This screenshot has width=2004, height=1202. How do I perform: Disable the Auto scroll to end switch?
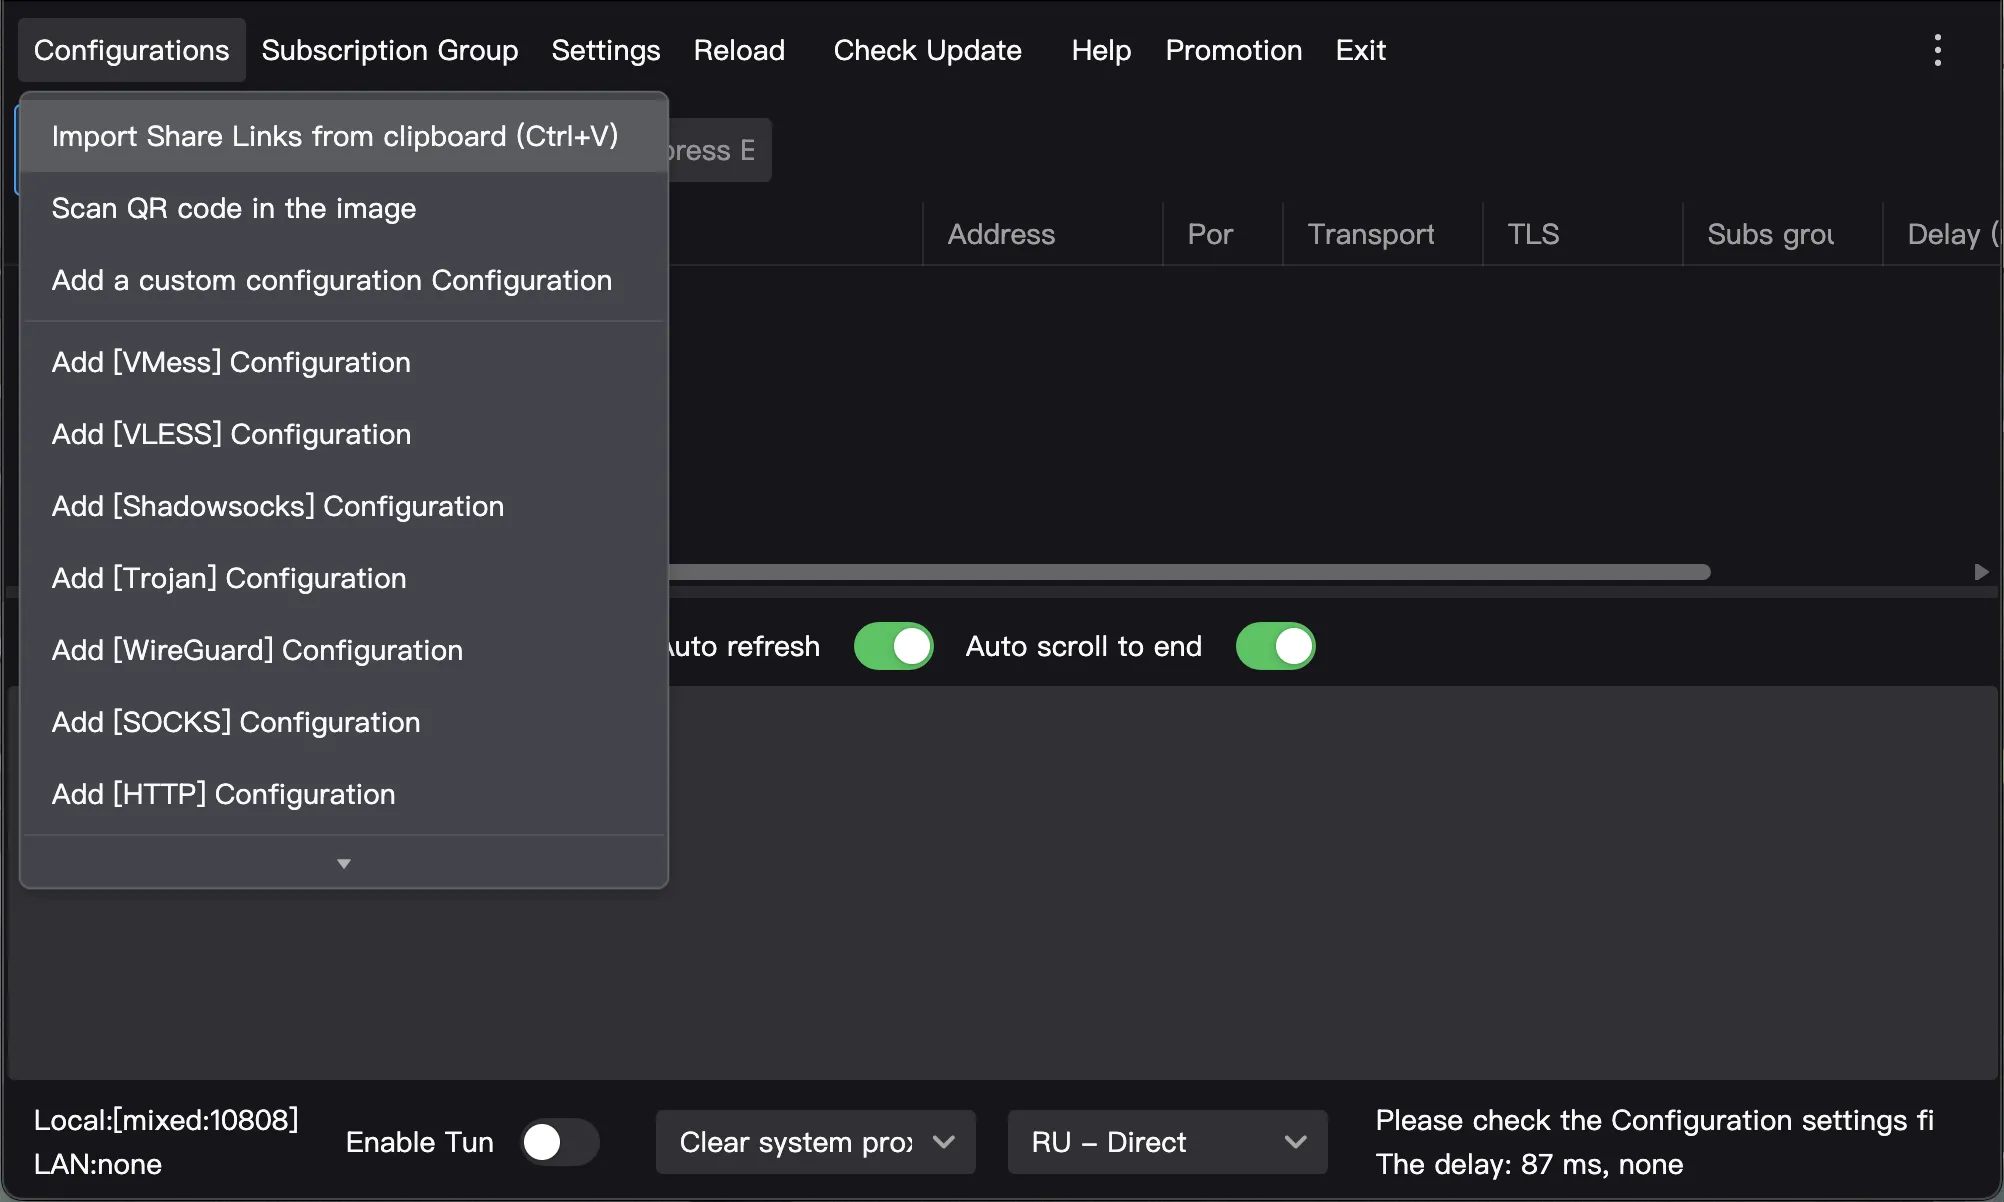(1275, 646)
